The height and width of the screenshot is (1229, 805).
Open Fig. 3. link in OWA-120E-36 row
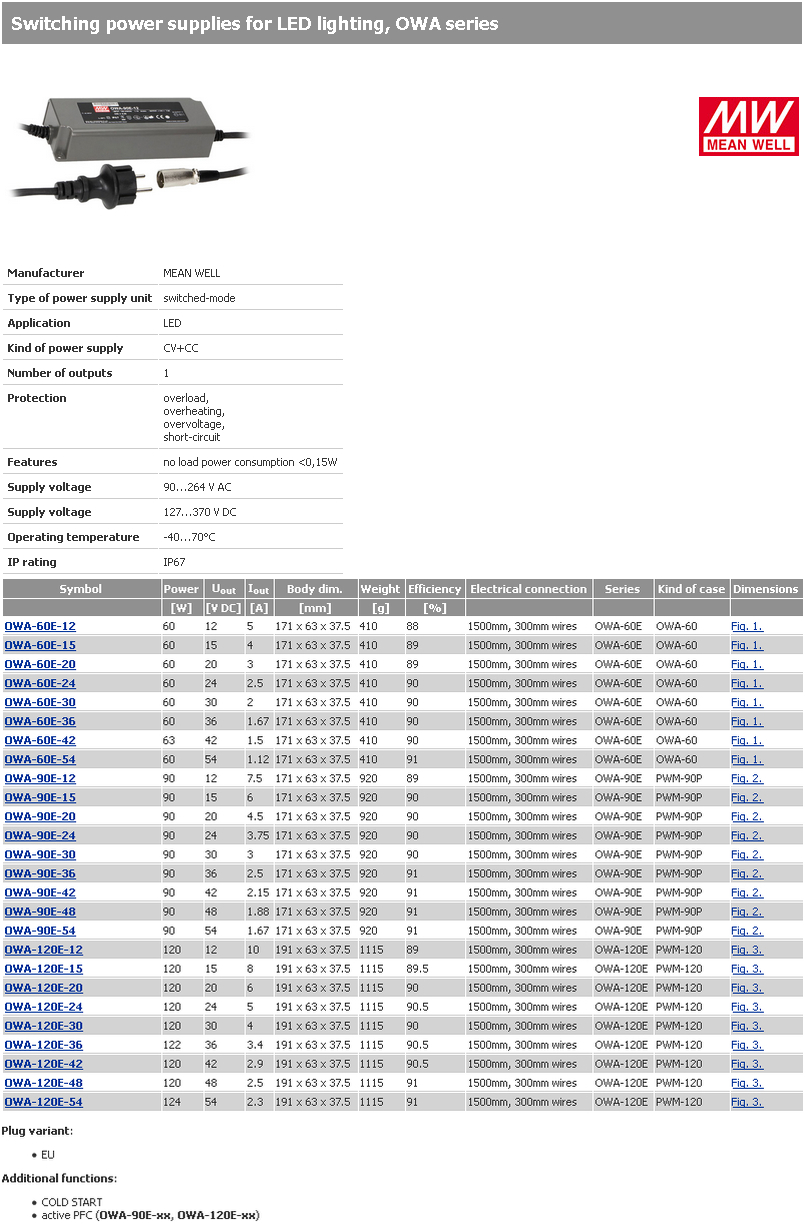pyautogui.click(x=747, y=1045)
